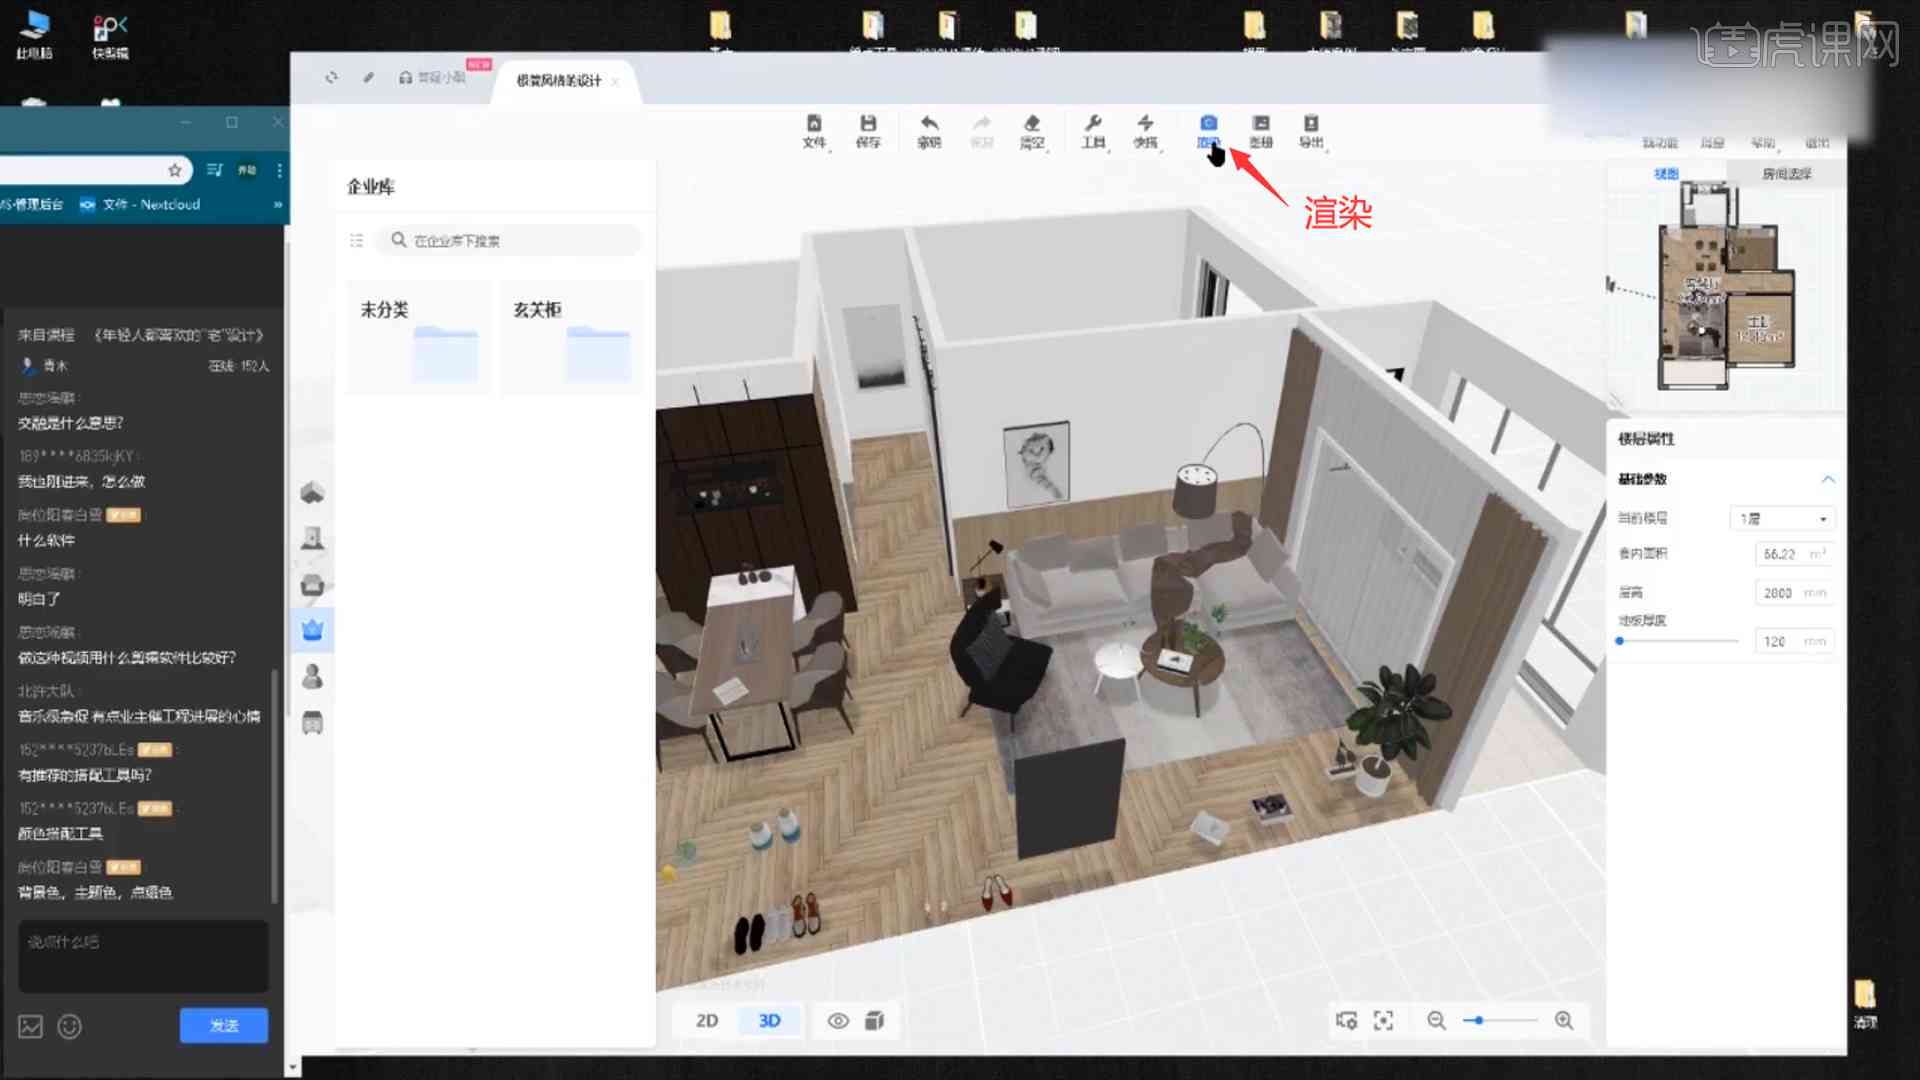Click the zoom out magnifier icon

(1436, 1020)
